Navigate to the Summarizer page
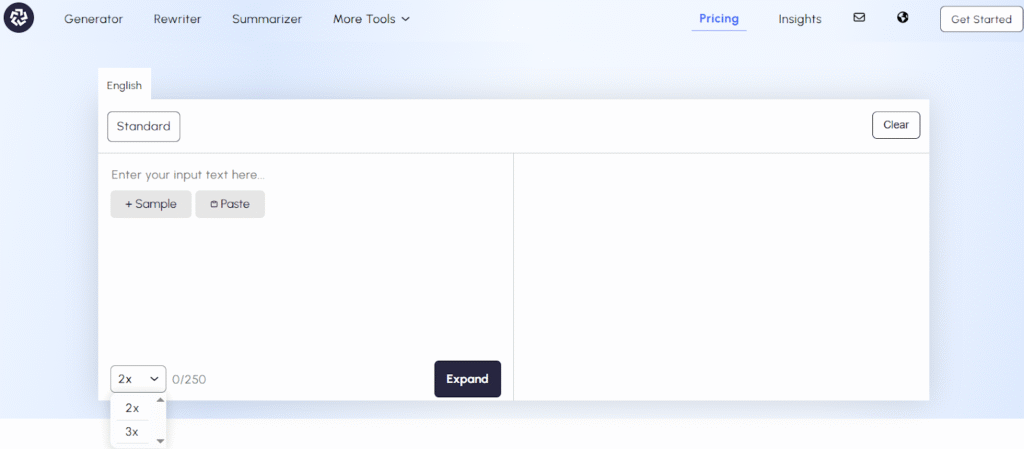This screenshot has height=449, width=1024. click(266, 19)
